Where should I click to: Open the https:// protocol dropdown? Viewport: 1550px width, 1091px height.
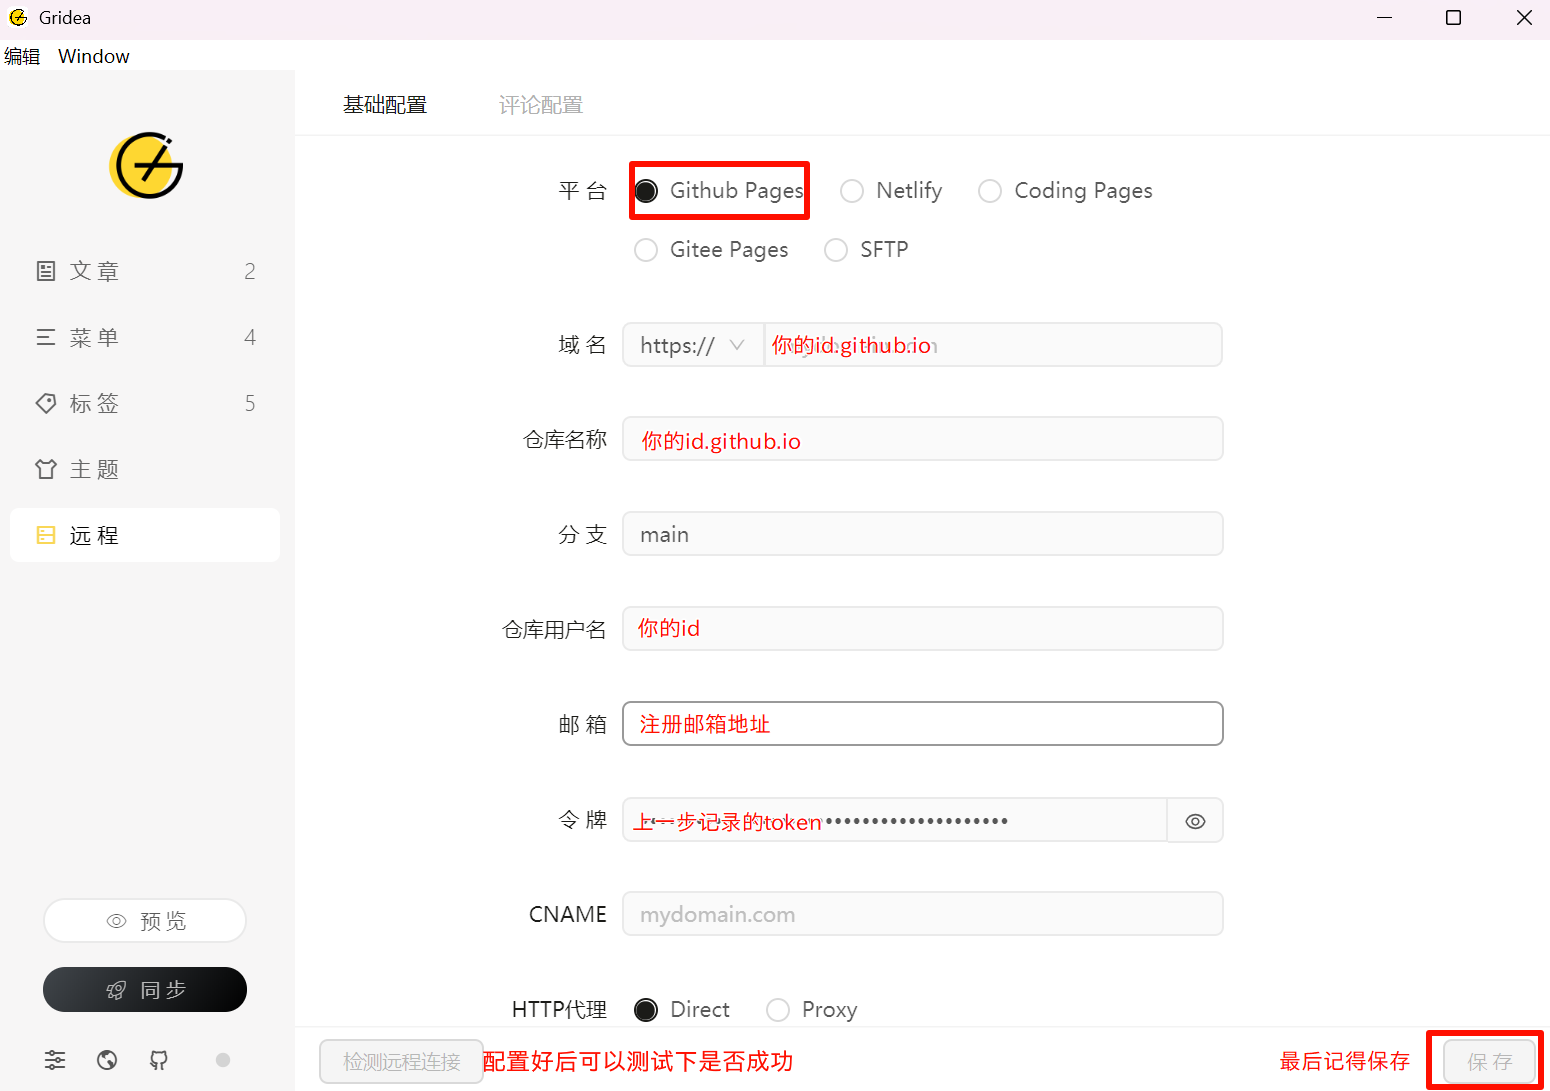(693, 345)
